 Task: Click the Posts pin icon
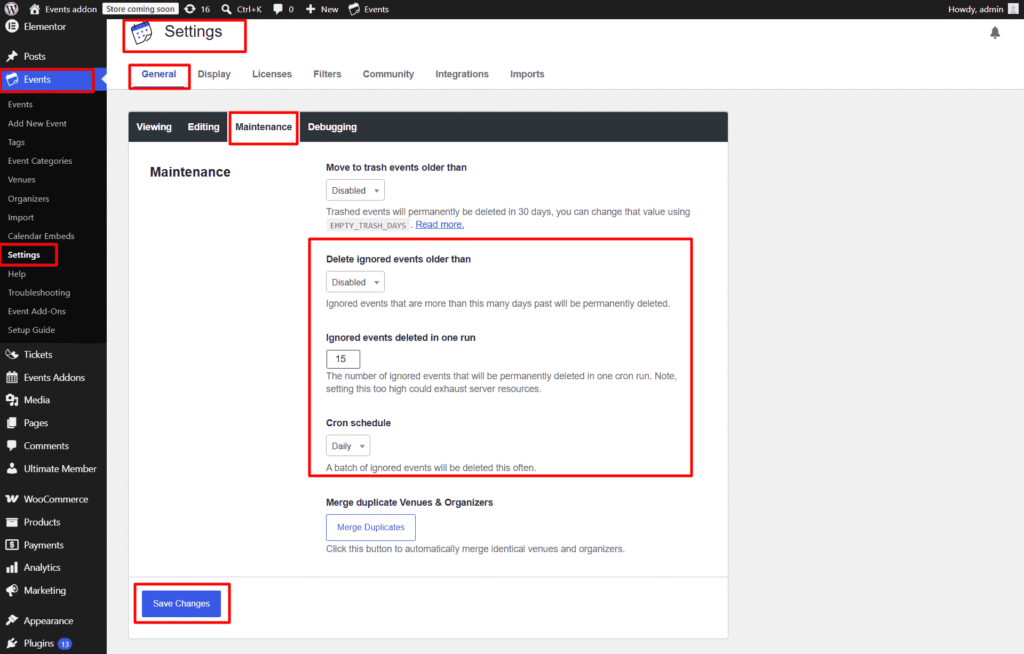(12, 56)
